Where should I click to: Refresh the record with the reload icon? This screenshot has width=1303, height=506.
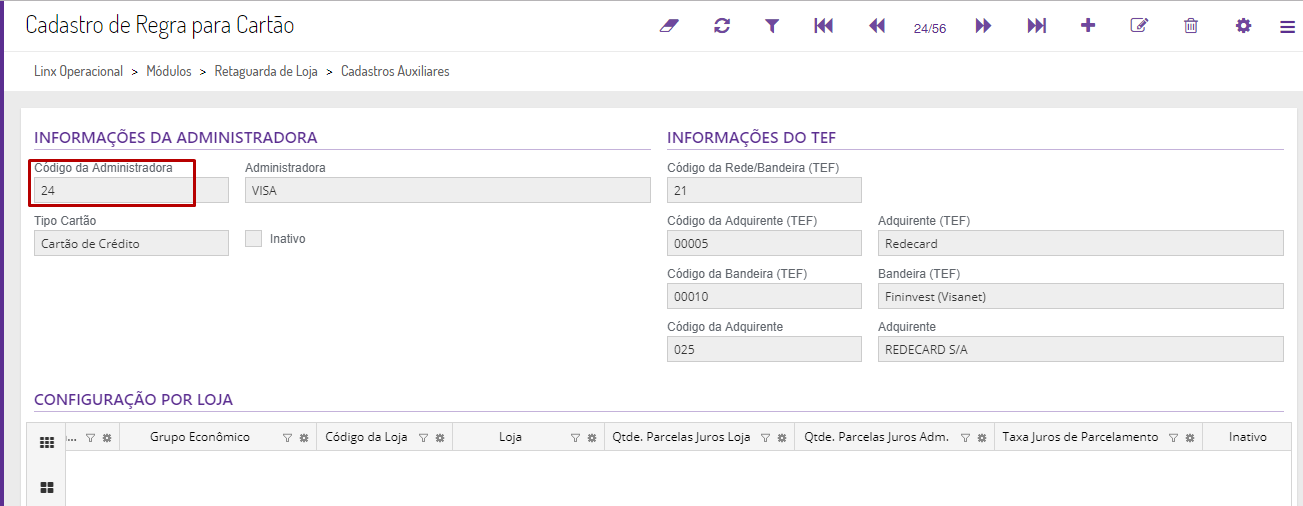[x=722, y=26]
